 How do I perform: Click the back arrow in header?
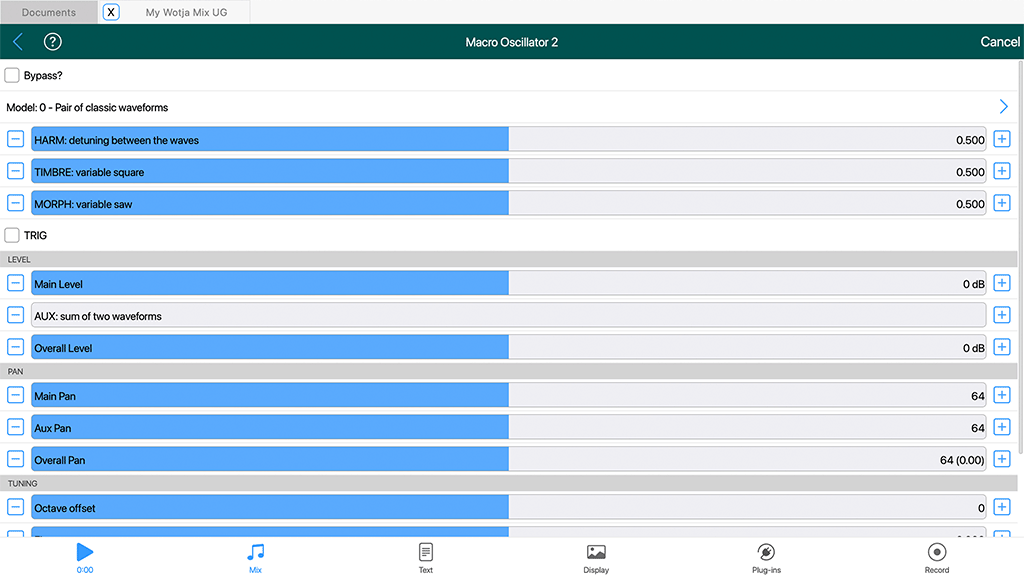[18, 42]
